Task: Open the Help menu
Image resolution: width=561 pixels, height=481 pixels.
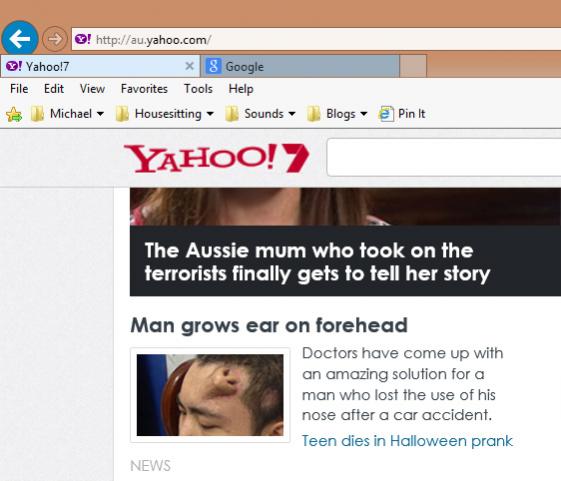Action: pyautogui.click(x=241, y=89)
